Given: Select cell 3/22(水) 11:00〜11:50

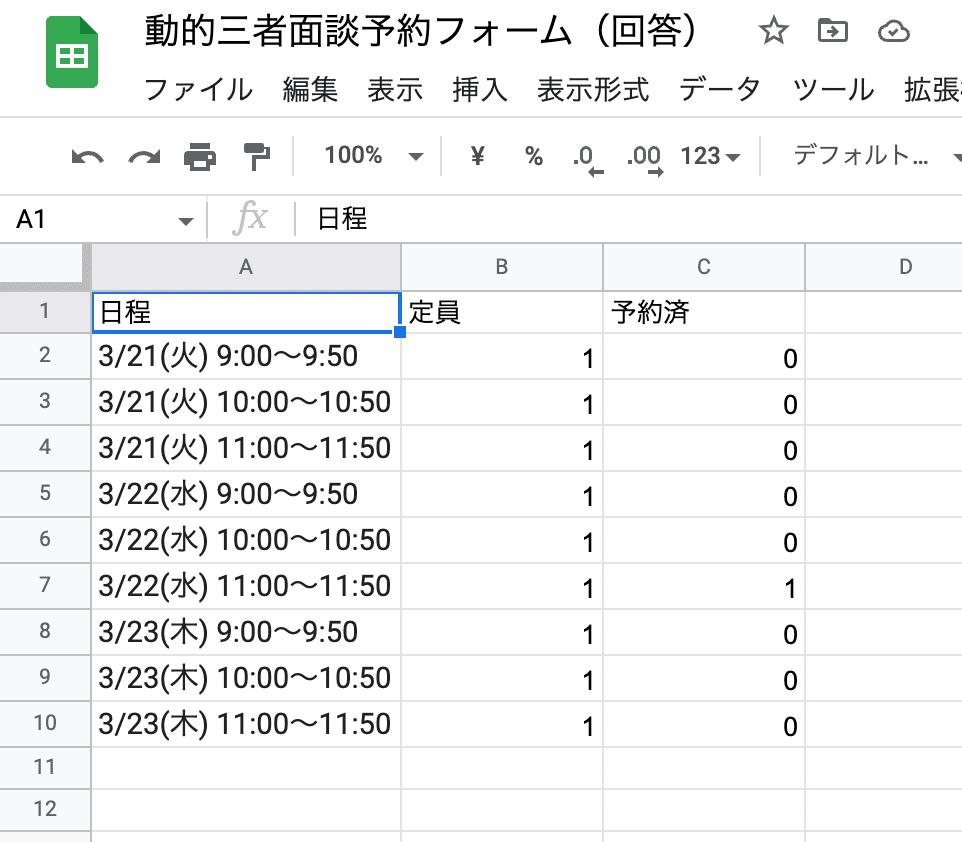Looking at the screenshot, I should (246, 586).
